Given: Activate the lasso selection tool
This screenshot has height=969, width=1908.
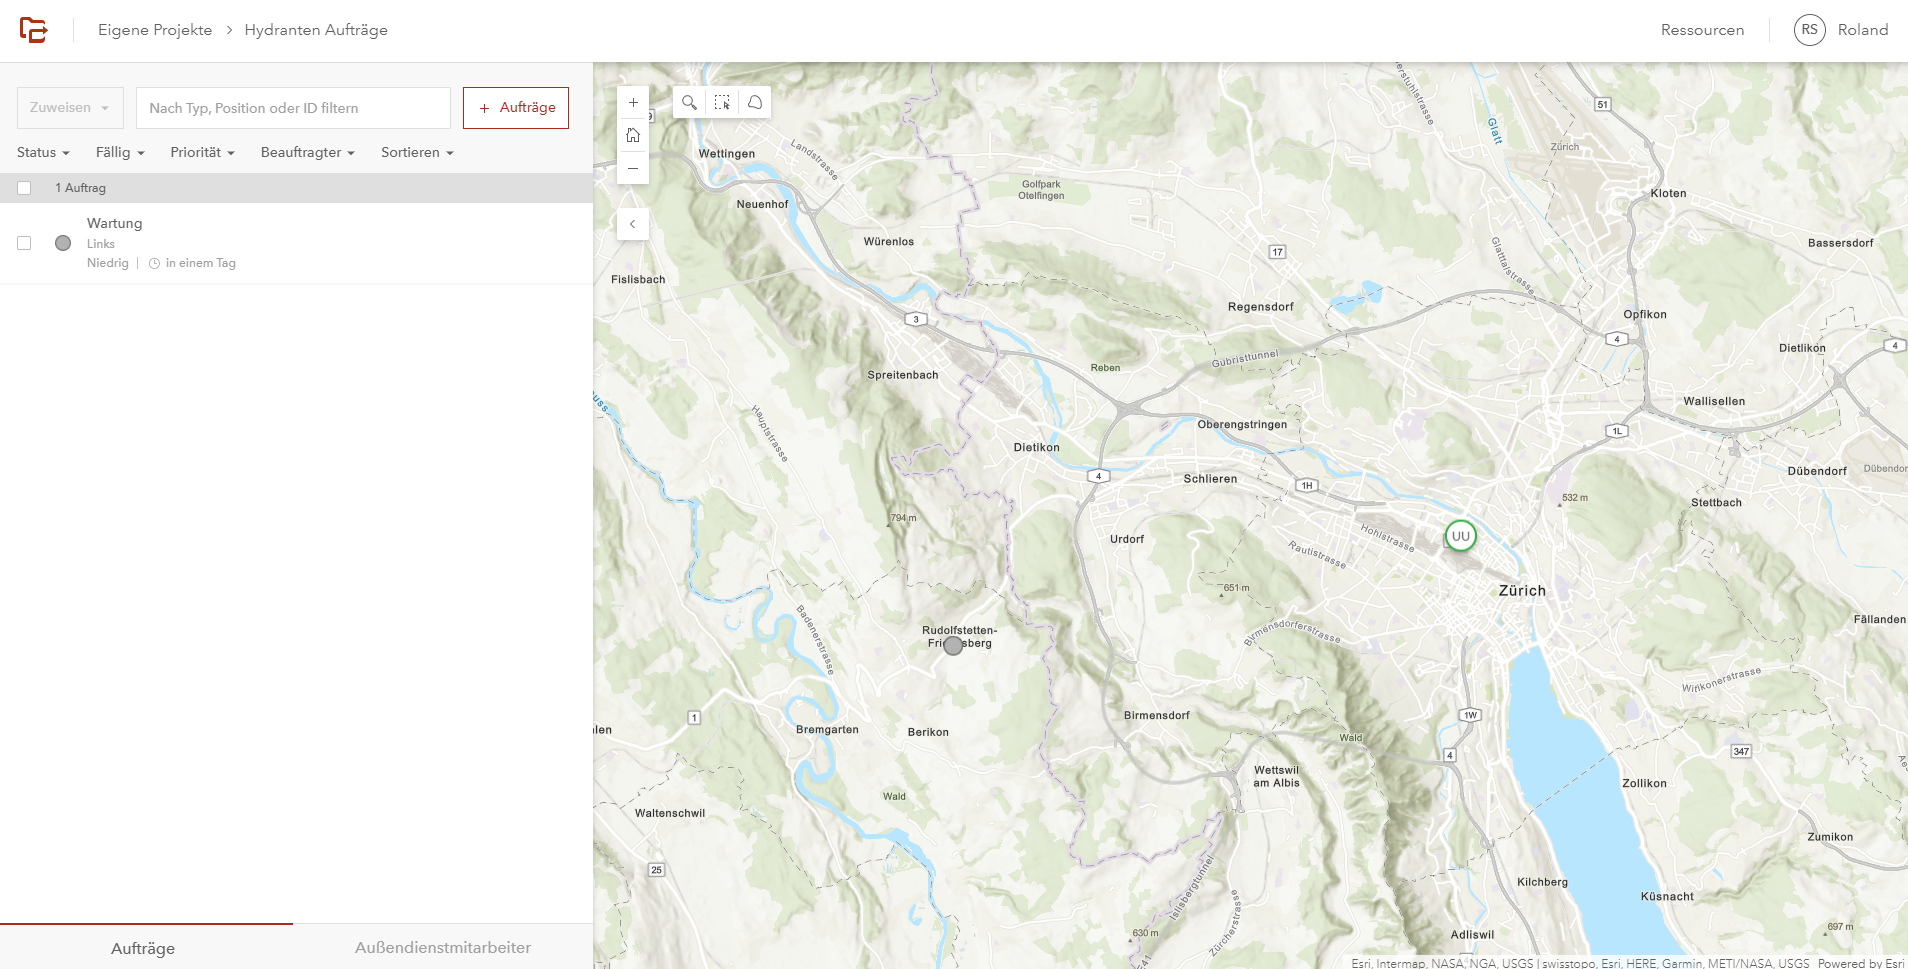Looking at the screenshot, I should (755, 101).
